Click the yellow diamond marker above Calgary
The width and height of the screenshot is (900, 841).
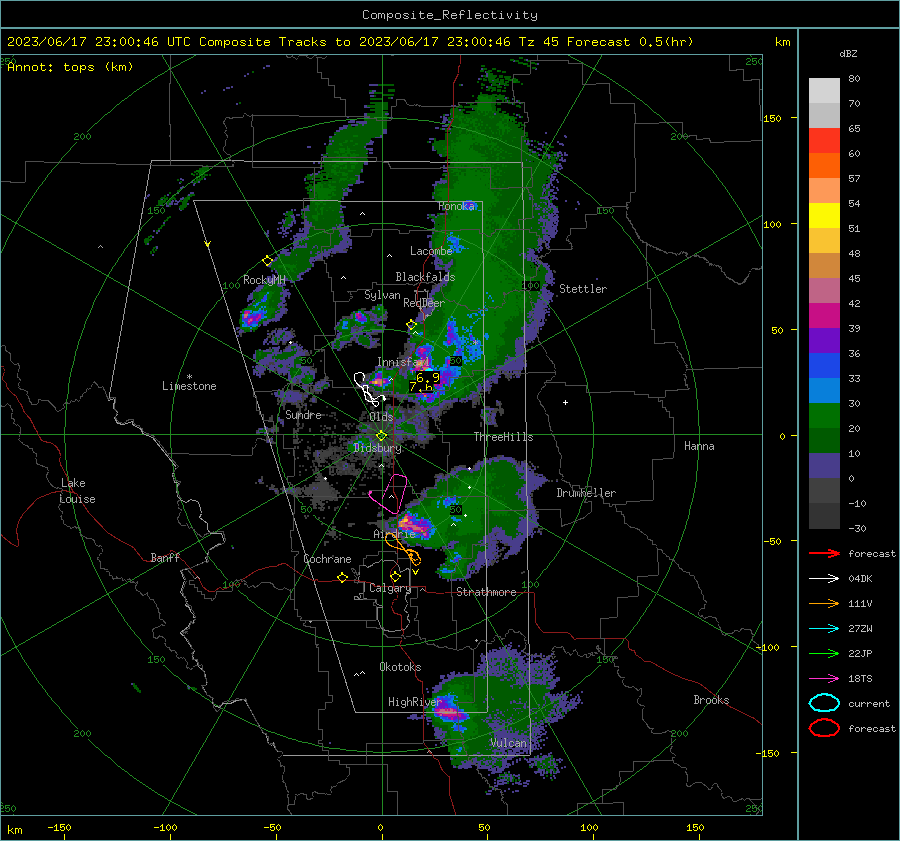pyautogui.click(x=395, y=576)
